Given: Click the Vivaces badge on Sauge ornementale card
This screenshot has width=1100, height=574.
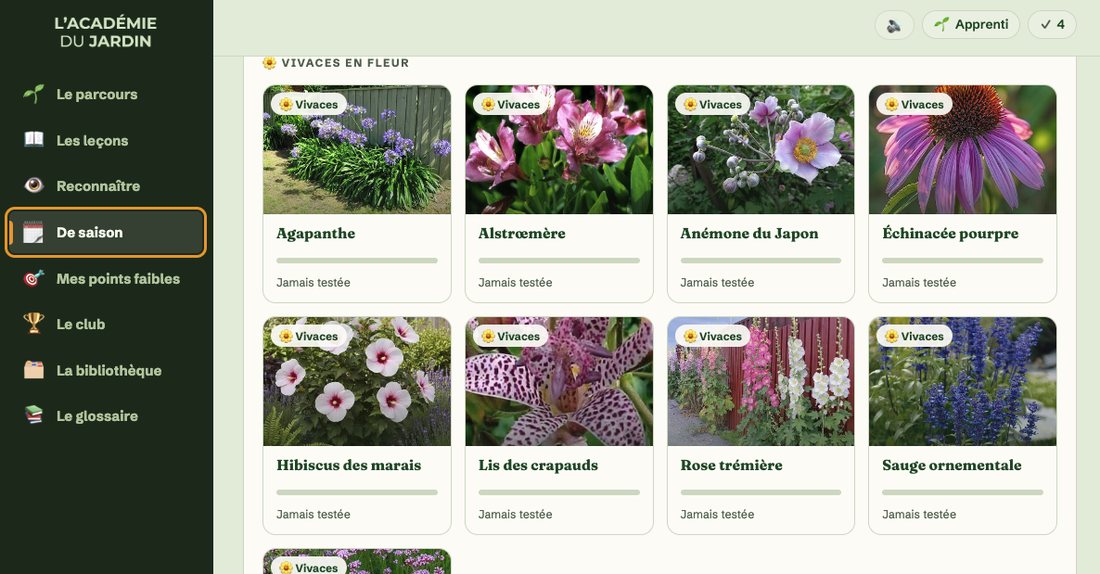Looking at the screenshot, I should pos(915,336).
